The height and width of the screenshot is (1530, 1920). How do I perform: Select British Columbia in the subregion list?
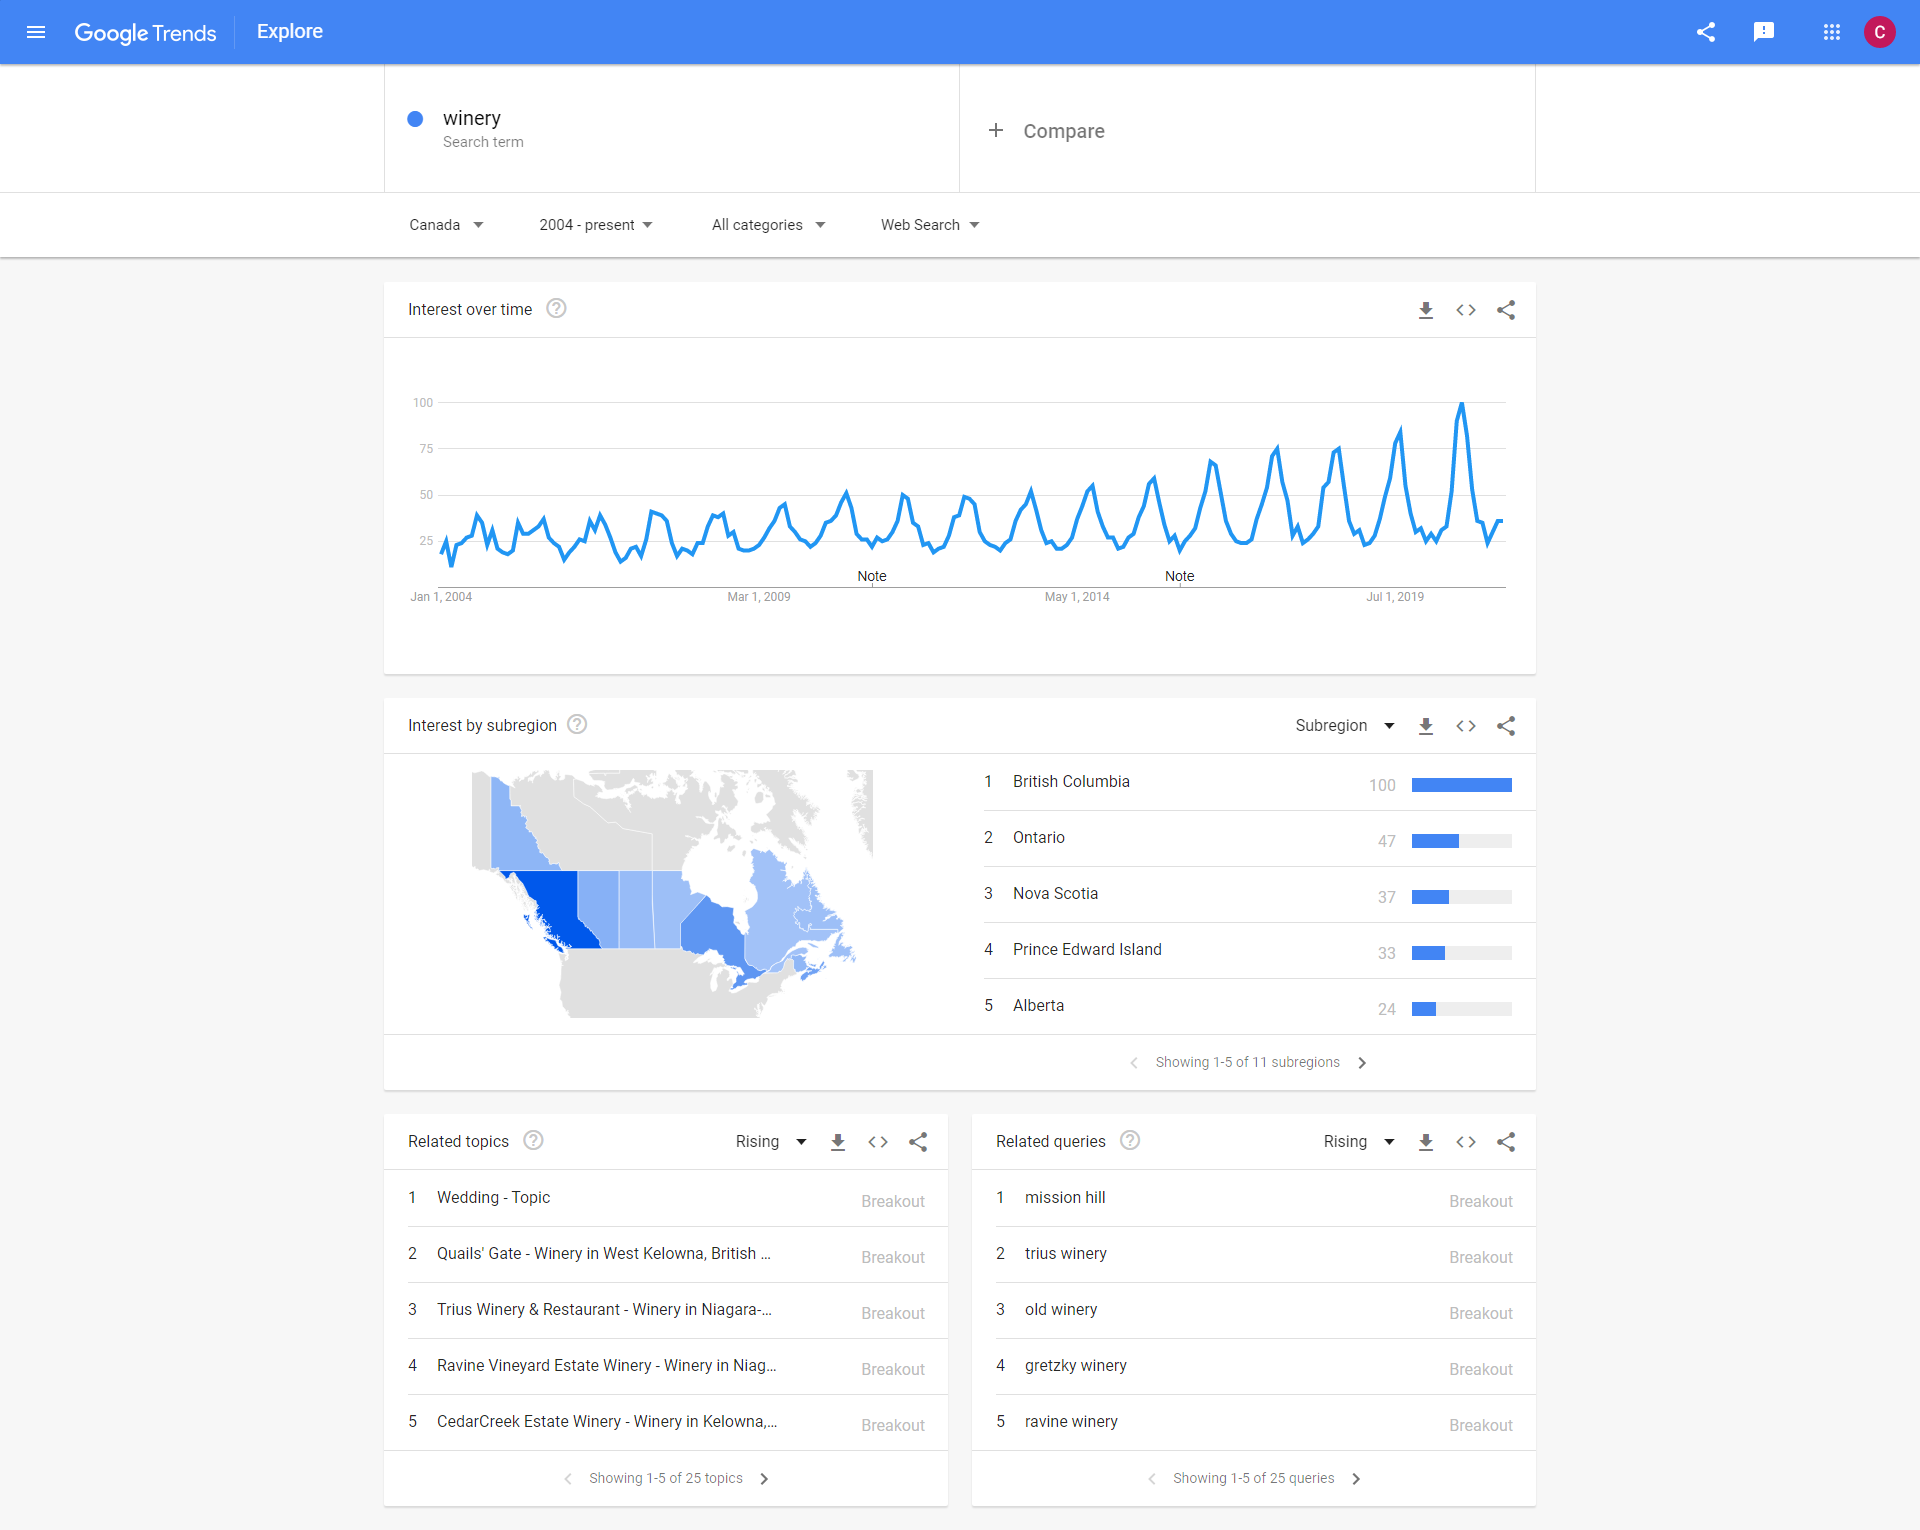1071,782
